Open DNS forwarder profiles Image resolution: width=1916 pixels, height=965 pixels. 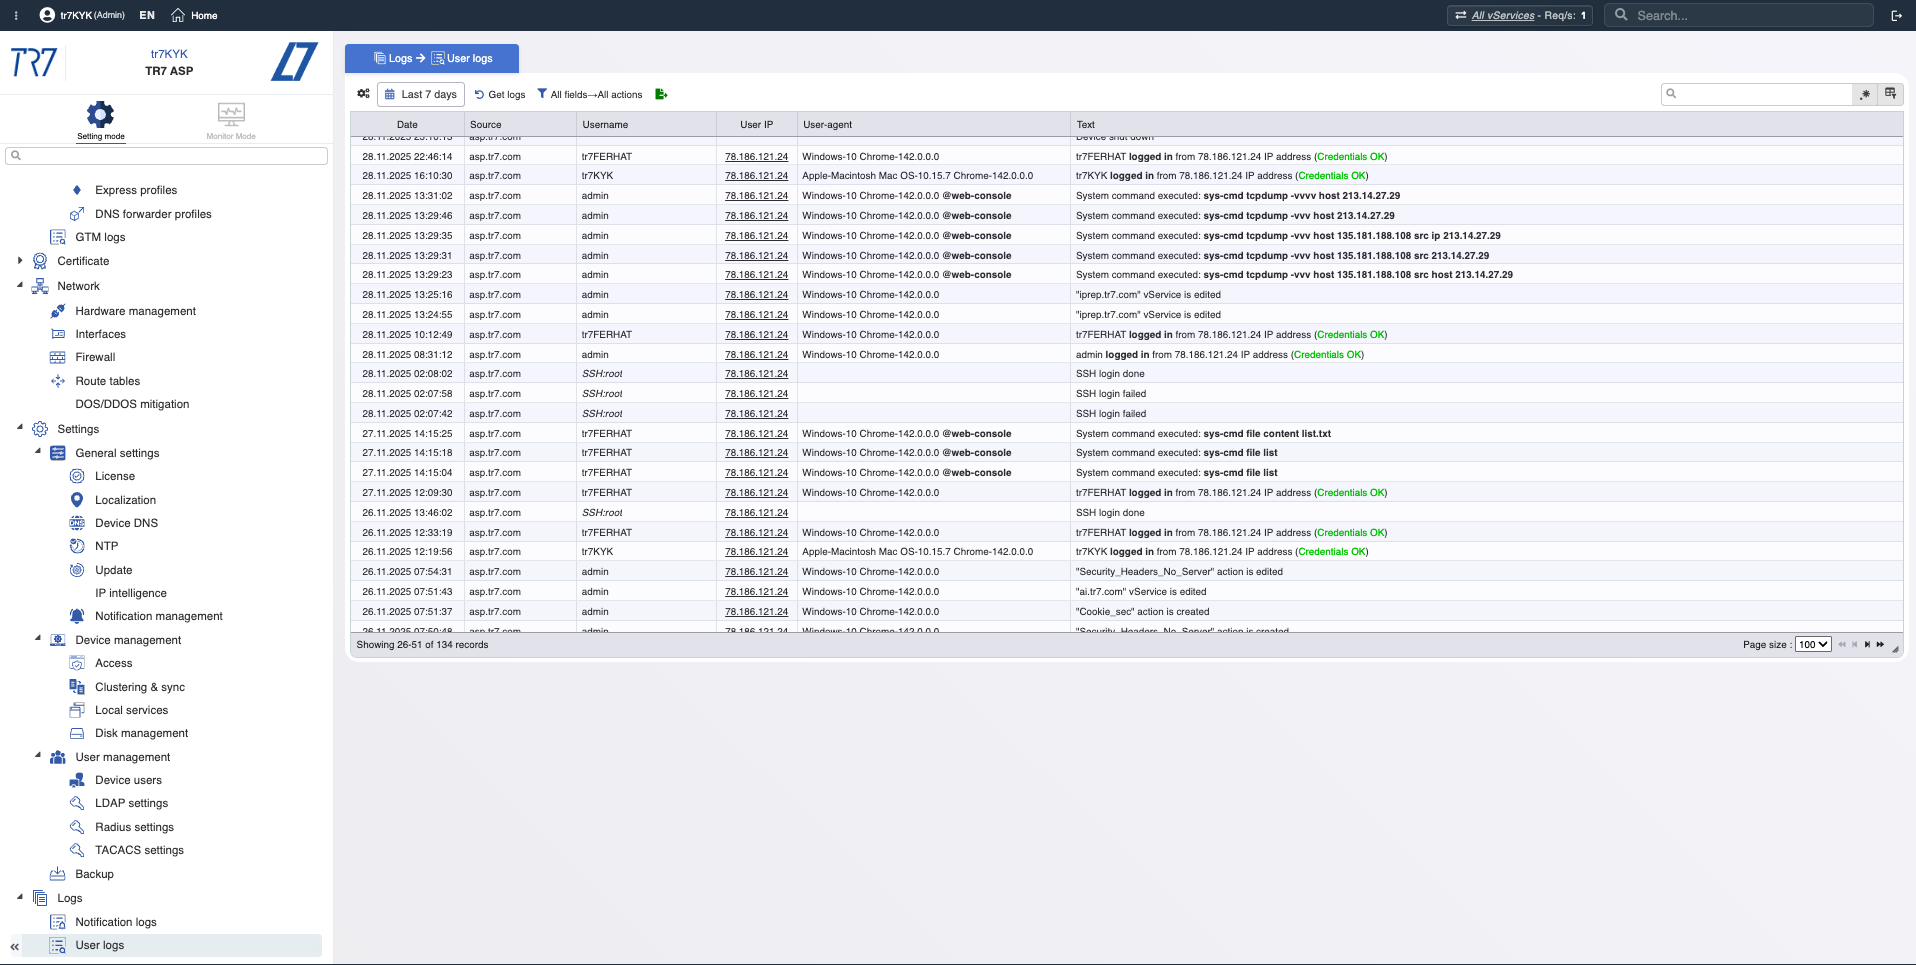pos(153,214)
